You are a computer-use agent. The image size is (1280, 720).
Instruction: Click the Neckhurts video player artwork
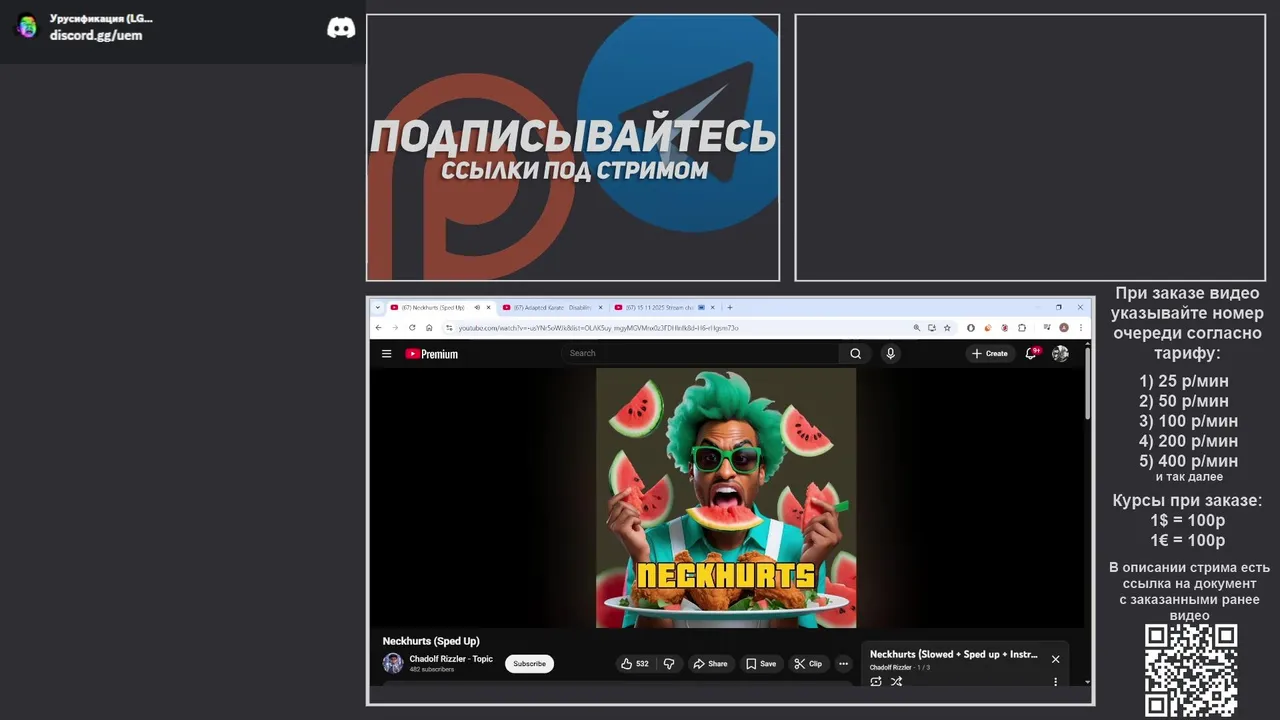coord(726,498)
